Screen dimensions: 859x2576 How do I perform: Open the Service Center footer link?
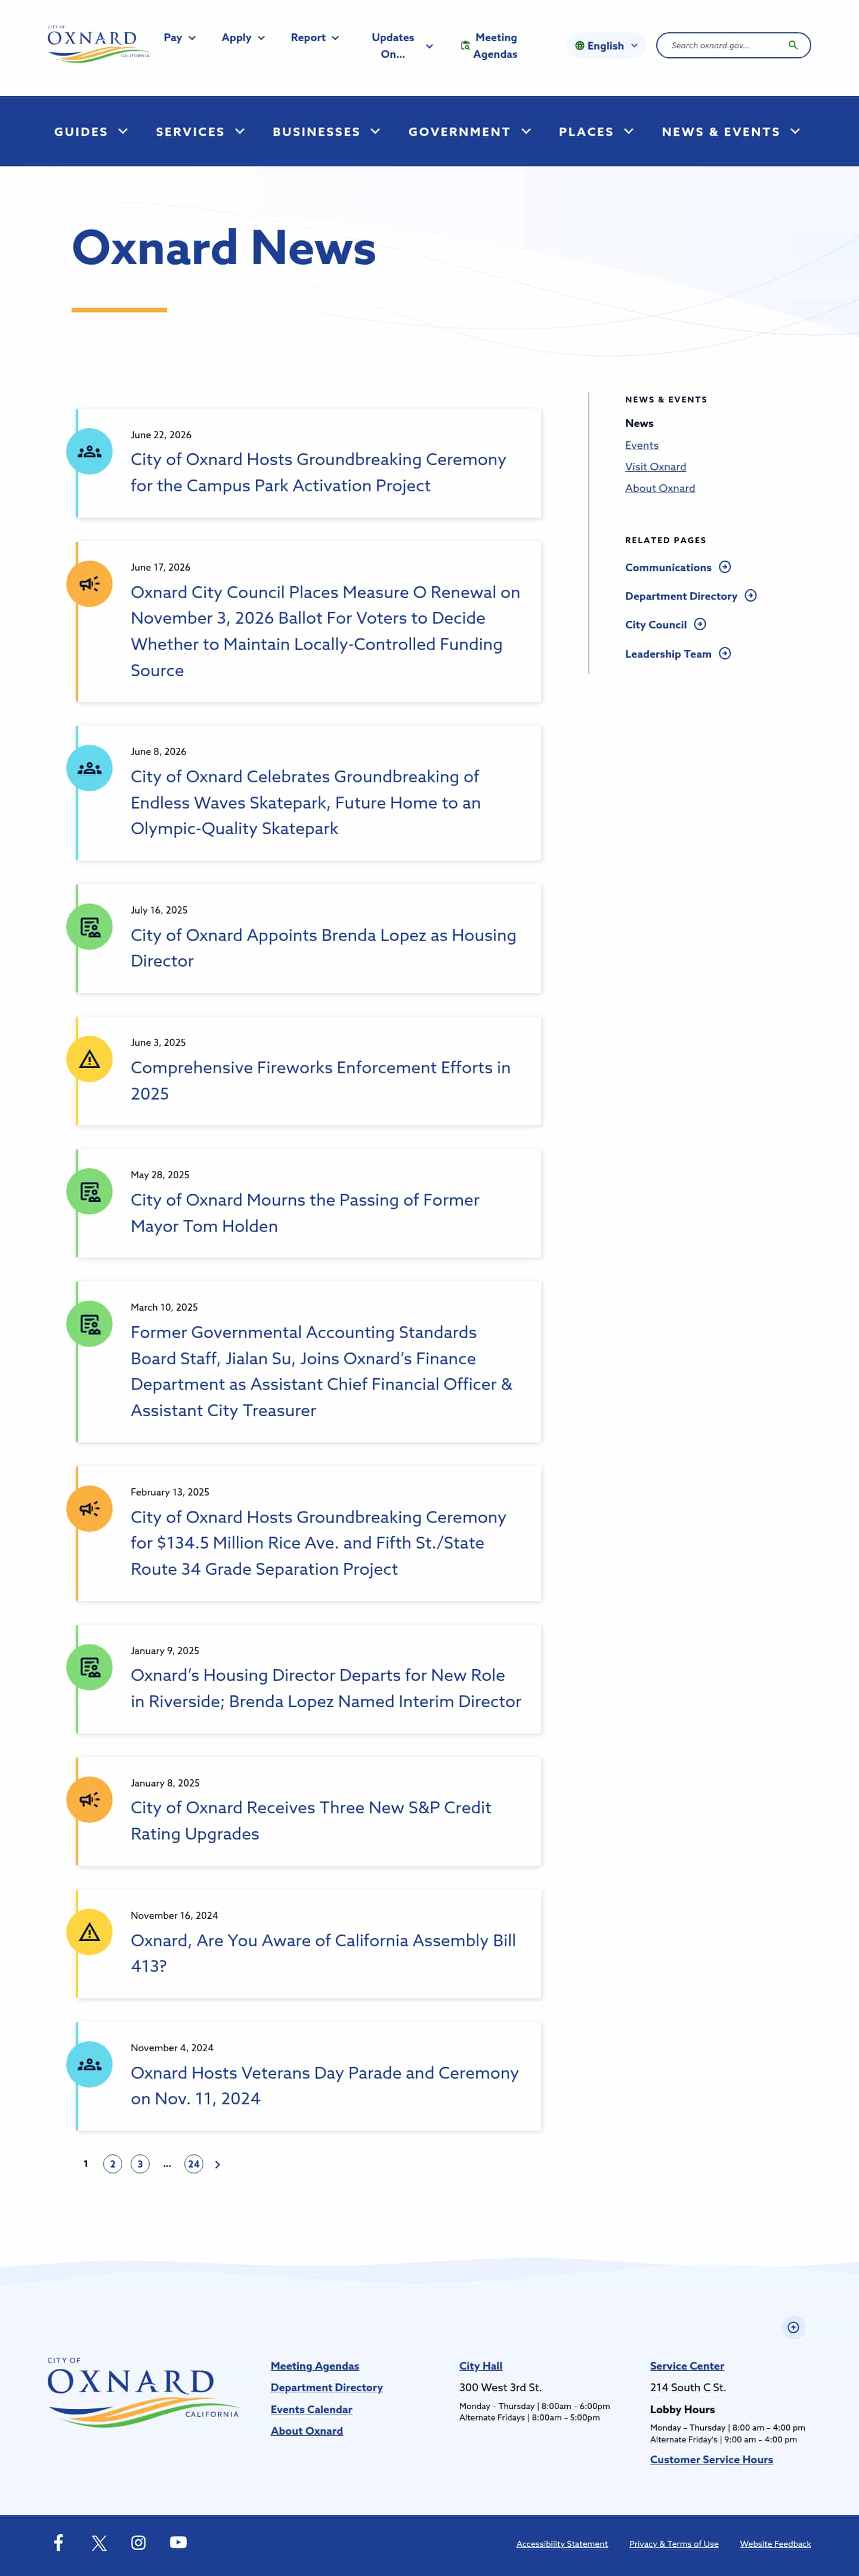tap(687, 2366)
